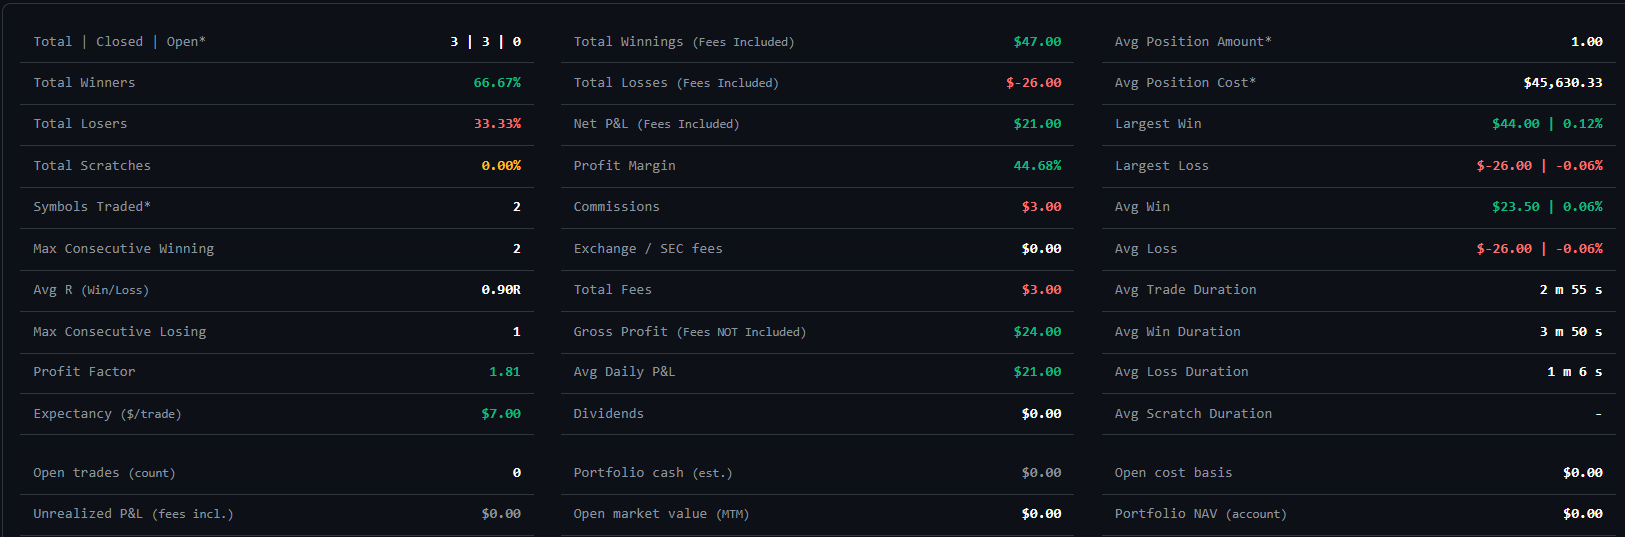Select the 3 m 50 s duration

click(1570, 332)
